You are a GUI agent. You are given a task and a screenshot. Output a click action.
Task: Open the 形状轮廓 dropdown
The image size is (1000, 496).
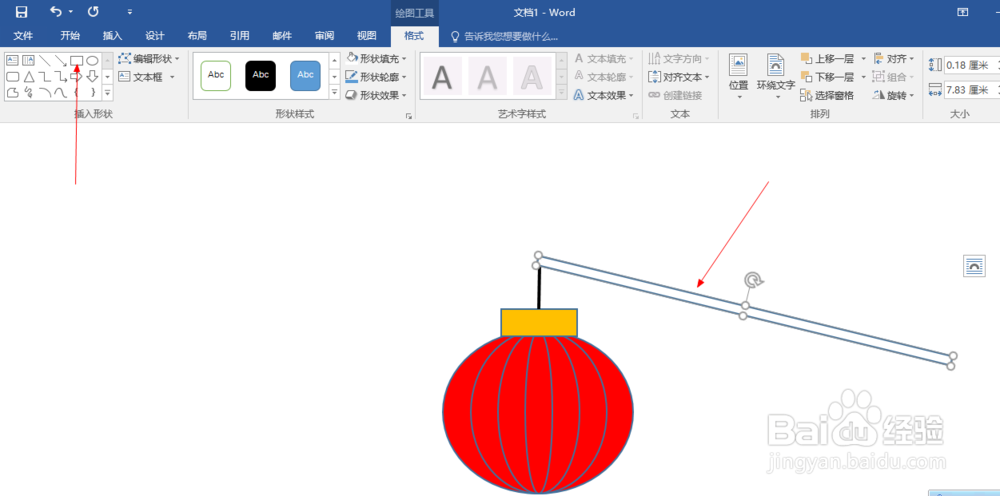tap(376, 77)
